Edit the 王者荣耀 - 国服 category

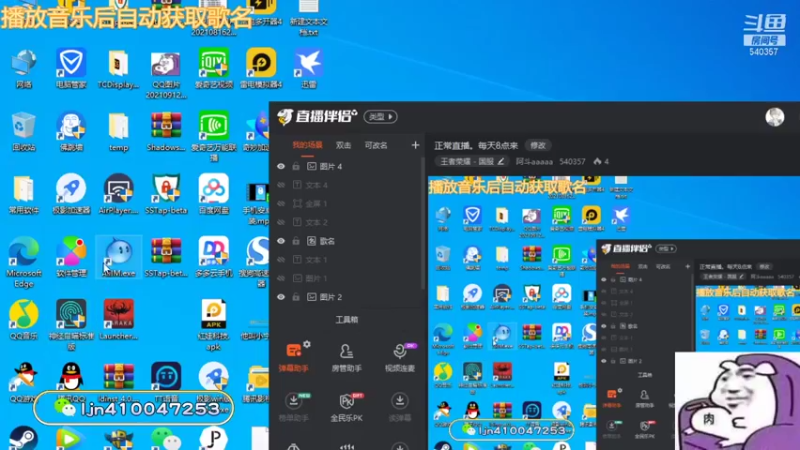472,162
